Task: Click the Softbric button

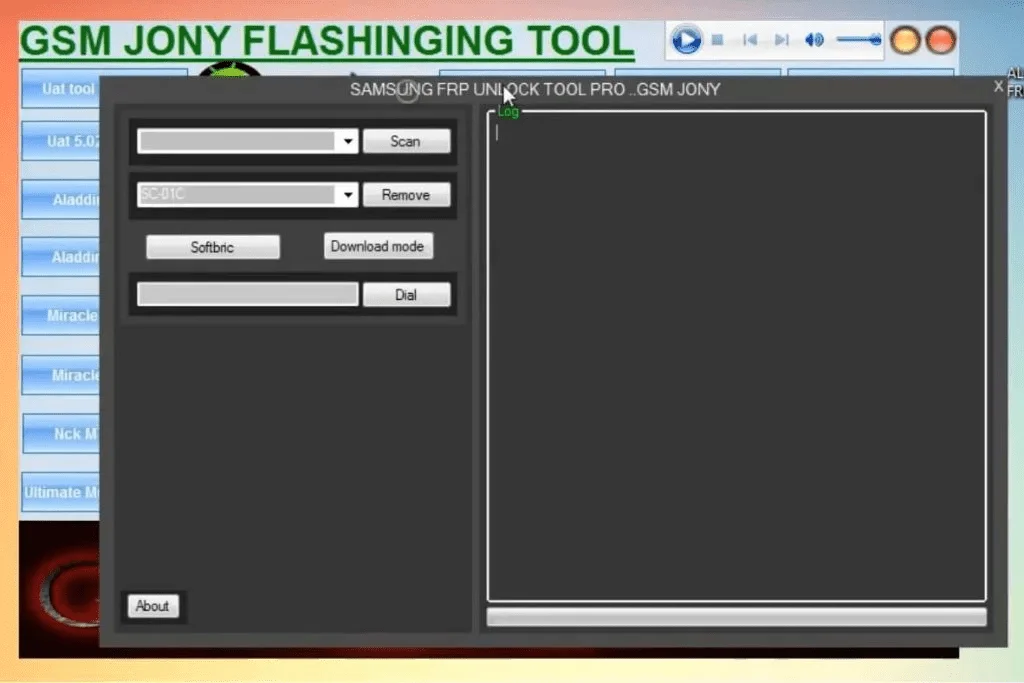Action: 213,247
